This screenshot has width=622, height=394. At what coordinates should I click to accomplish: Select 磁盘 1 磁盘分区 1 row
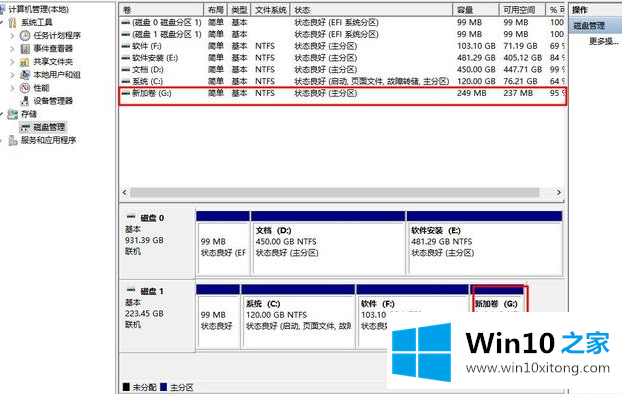343,35
